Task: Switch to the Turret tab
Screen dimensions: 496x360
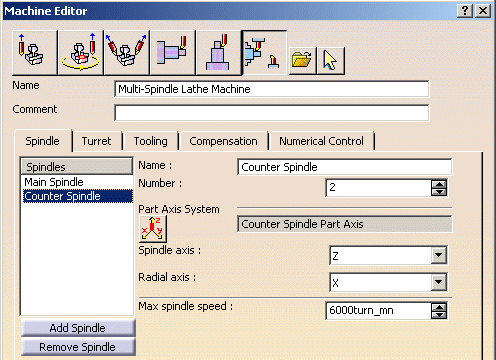Action: 97,141
